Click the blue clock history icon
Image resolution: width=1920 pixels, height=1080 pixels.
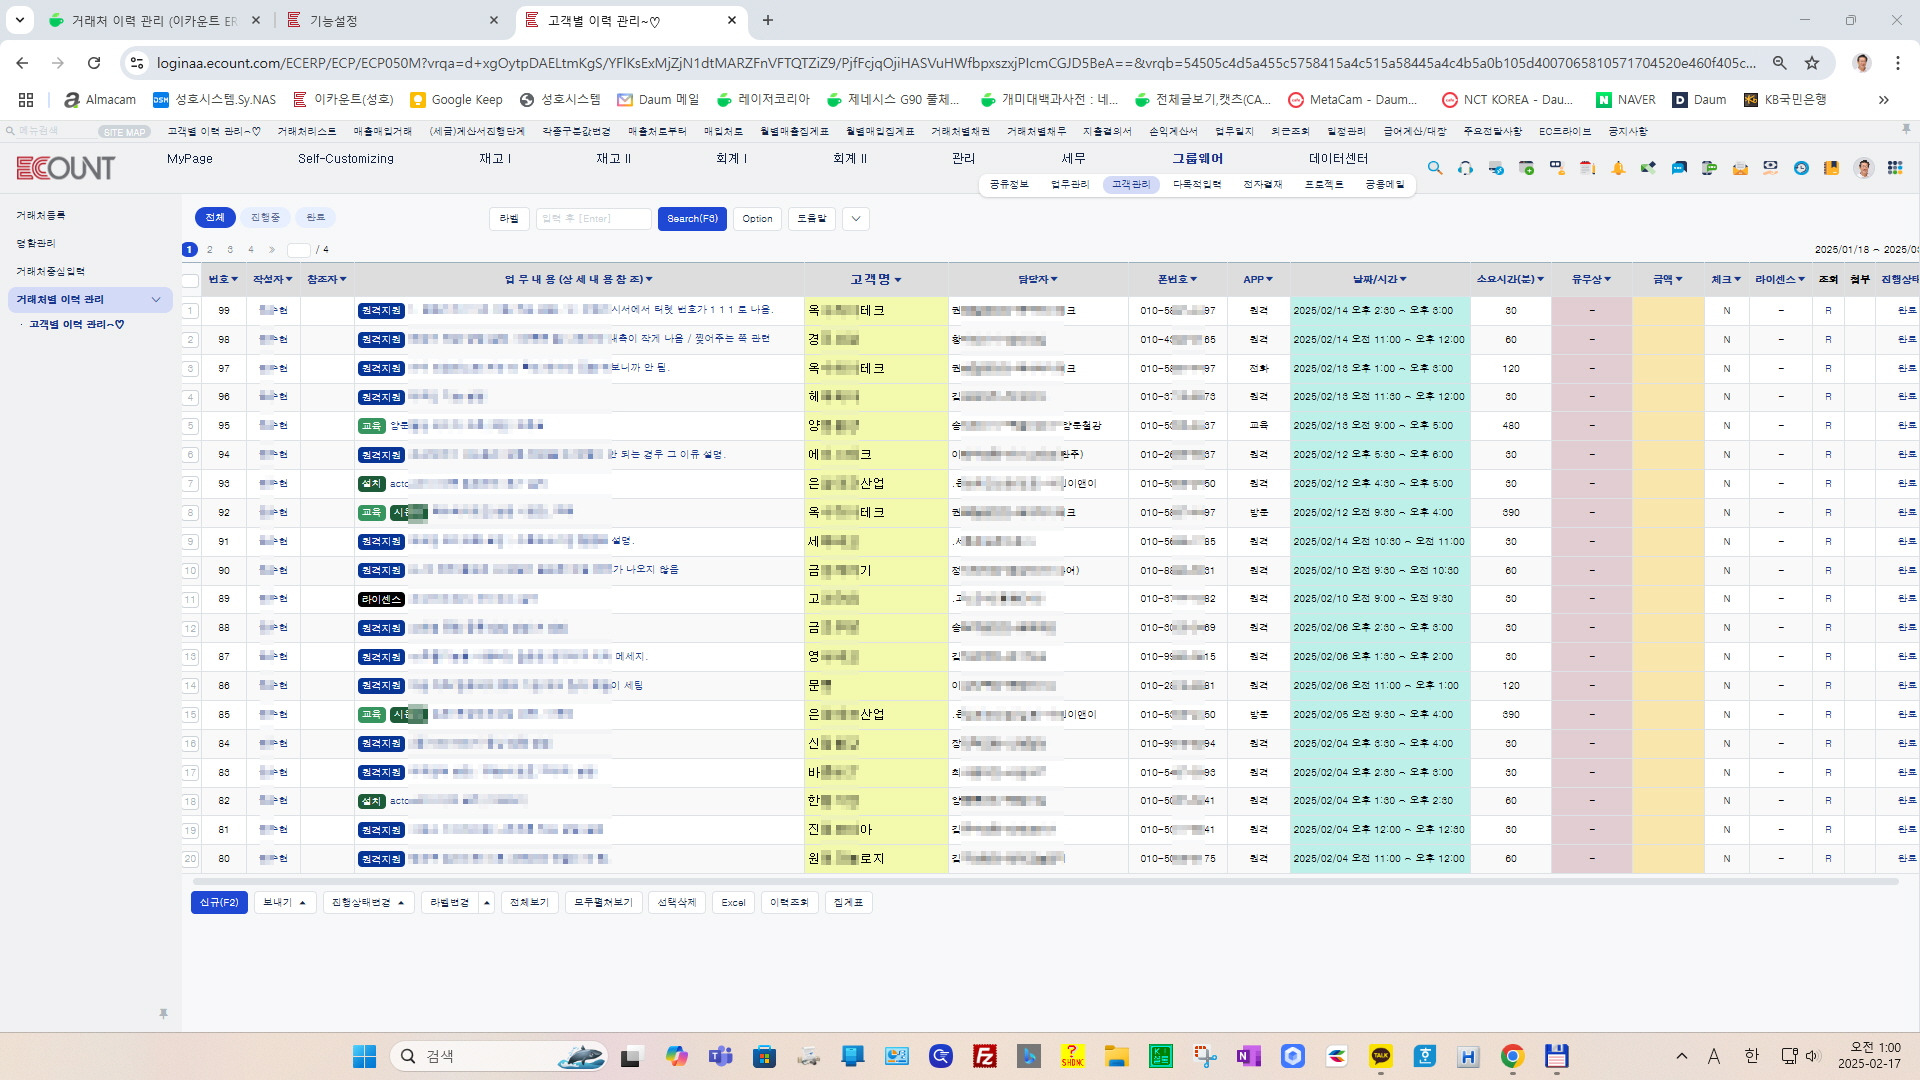click(x=1801, y=168)
